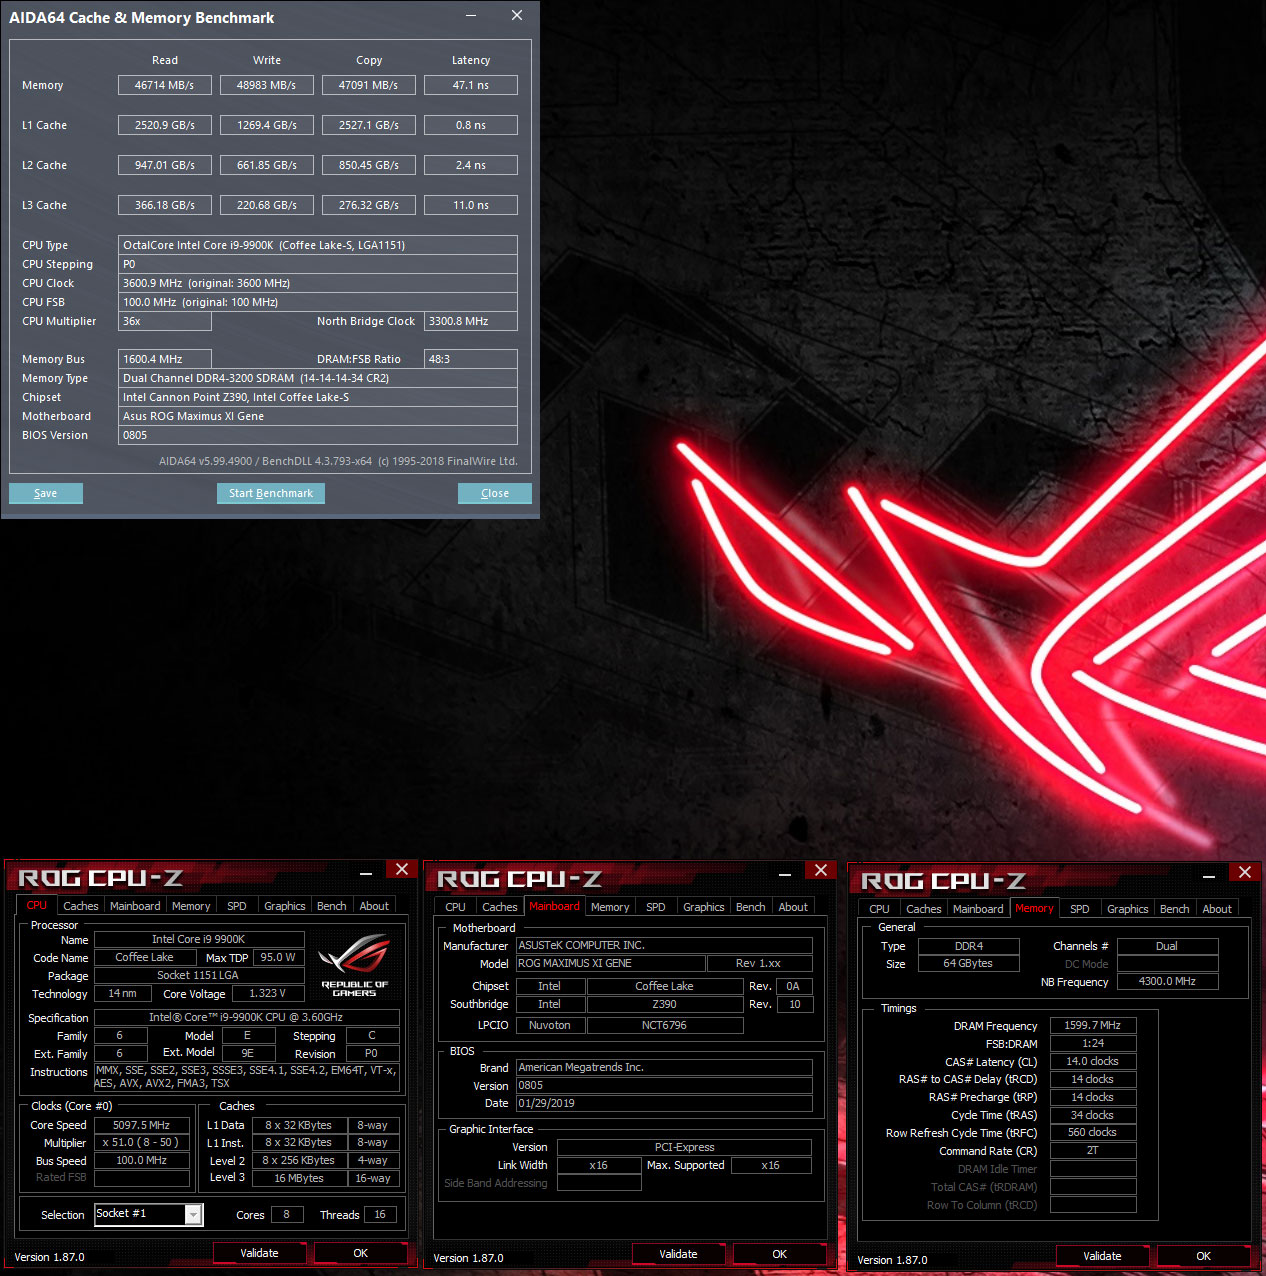Open Caches tab in right CPU-Z window
Screen dimensions: 1266x1276
coord(924,909)
